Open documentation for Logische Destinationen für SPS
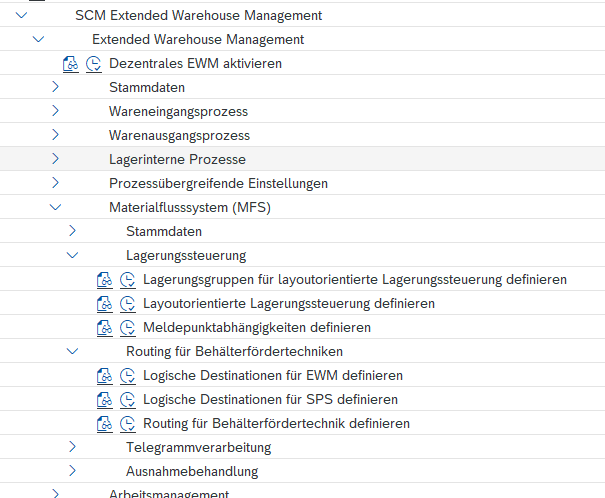The image size is (605, 498). click(105, 400)
